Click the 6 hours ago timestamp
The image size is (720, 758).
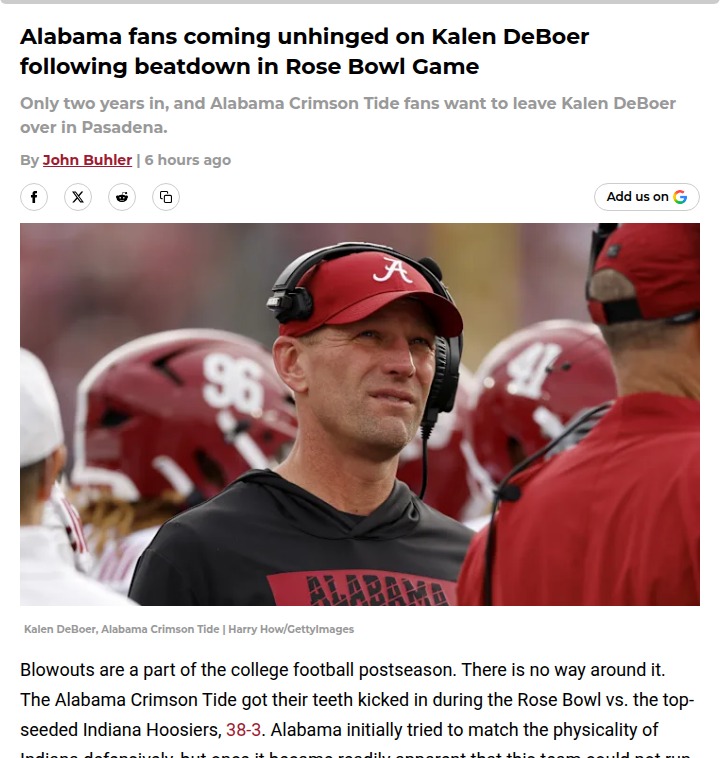188,160
